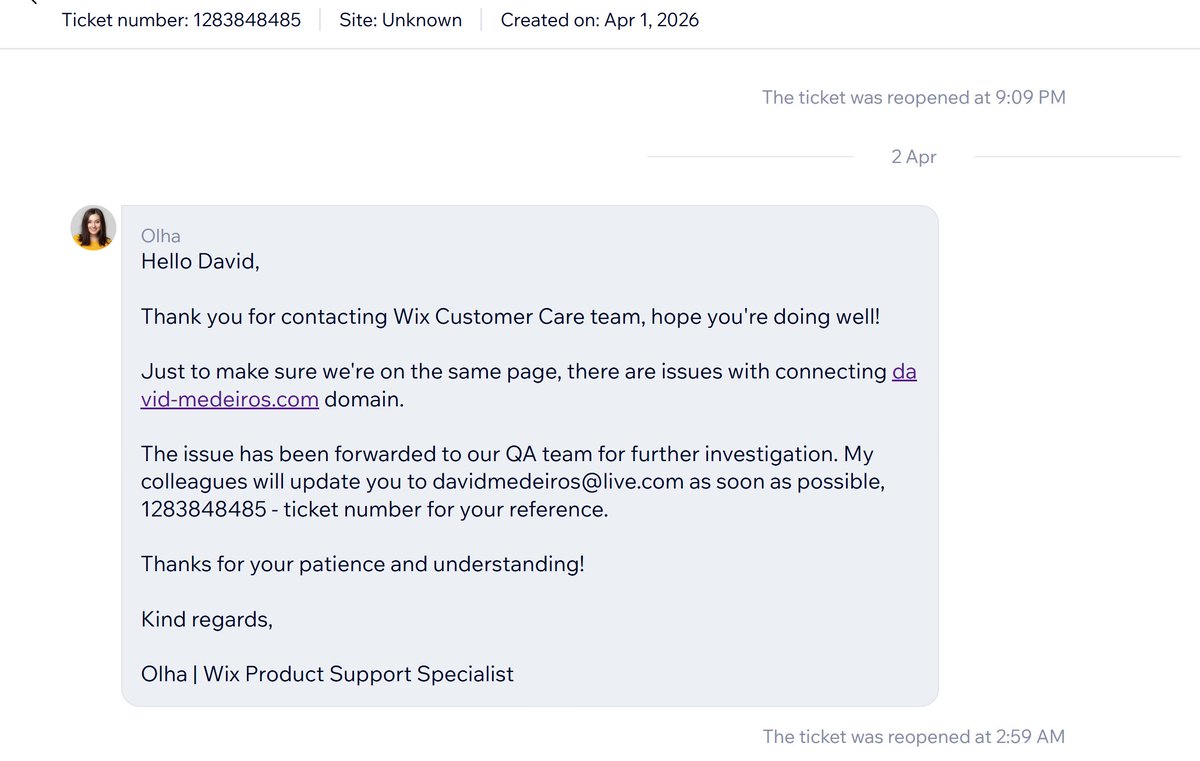
Task: Click the ticket reopened at 2:59 AM notice
Action: pyautogui.click(x=914, y=737)
